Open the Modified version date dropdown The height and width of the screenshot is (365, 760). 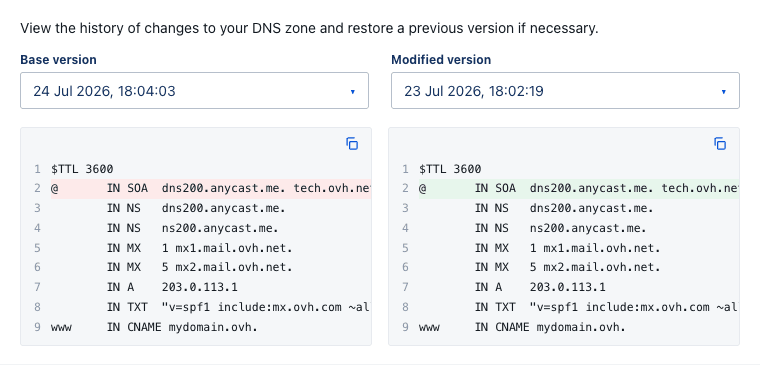click(565, 91)
